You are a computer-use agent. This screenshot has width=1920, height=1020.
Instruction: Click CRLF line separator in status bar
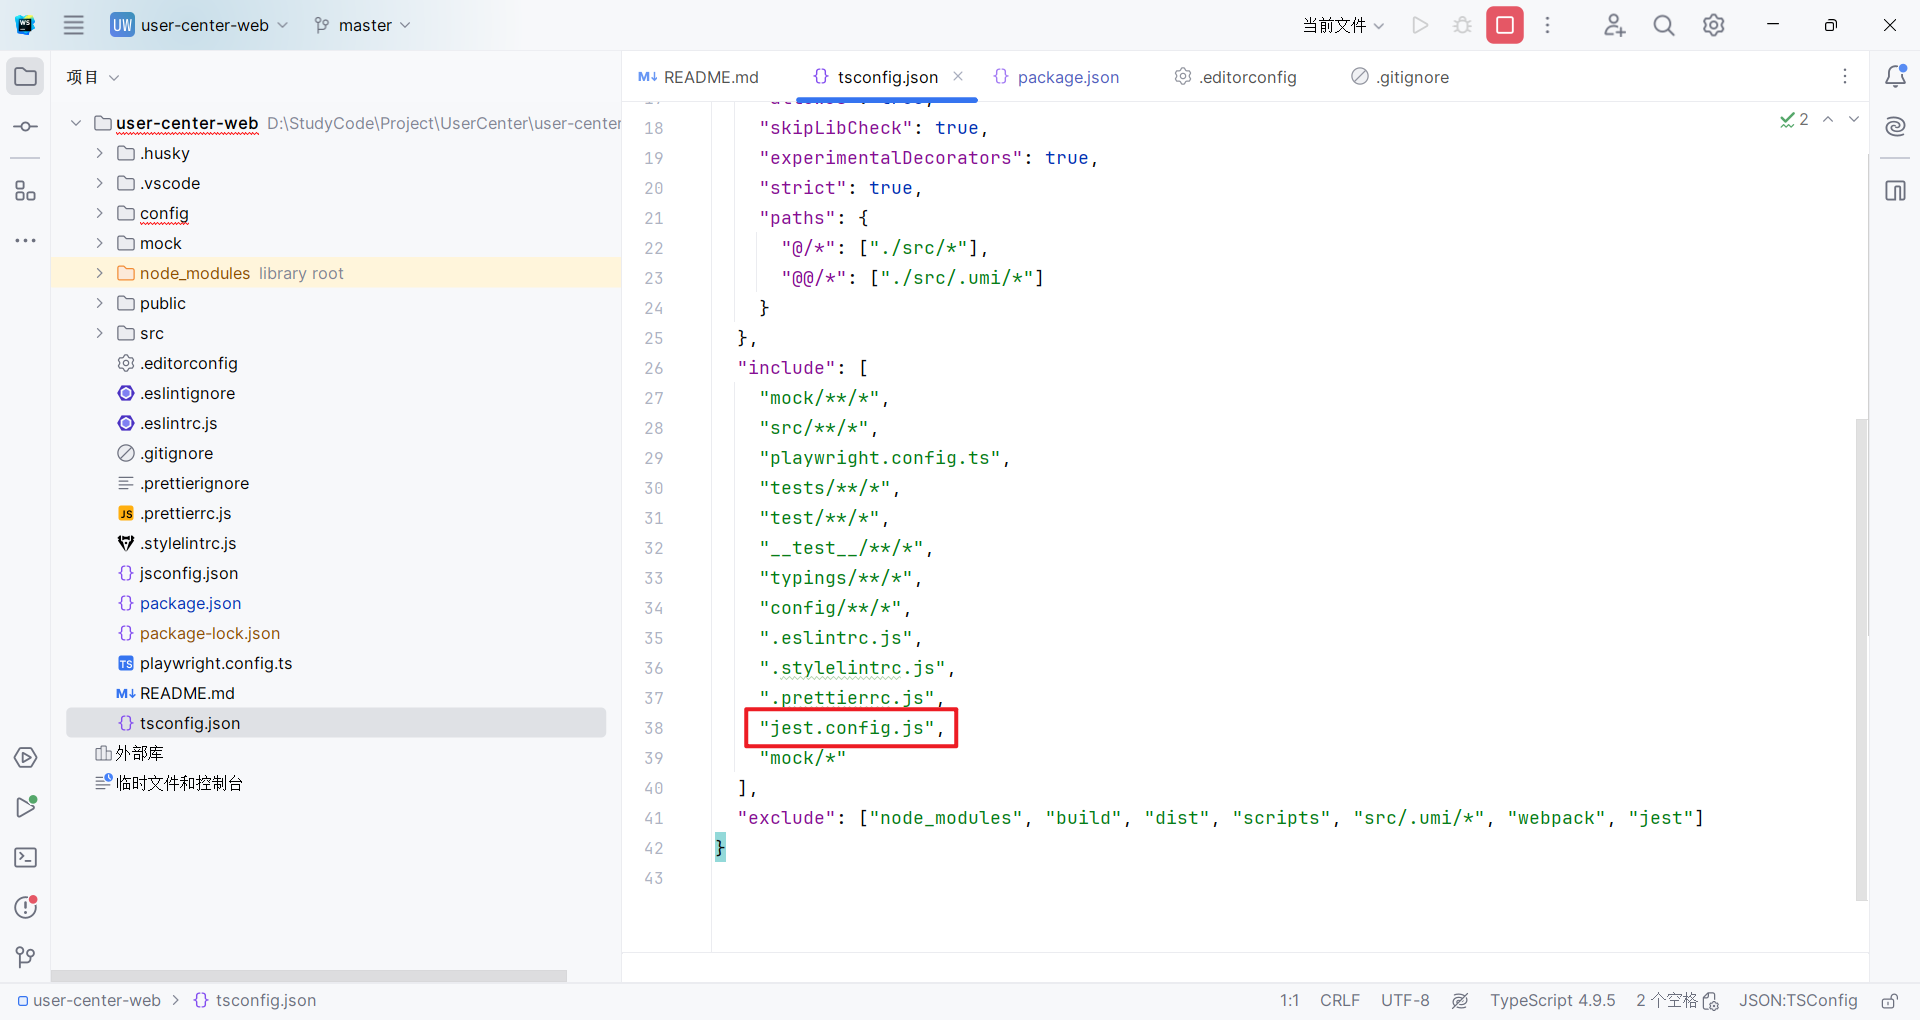1339,1001
